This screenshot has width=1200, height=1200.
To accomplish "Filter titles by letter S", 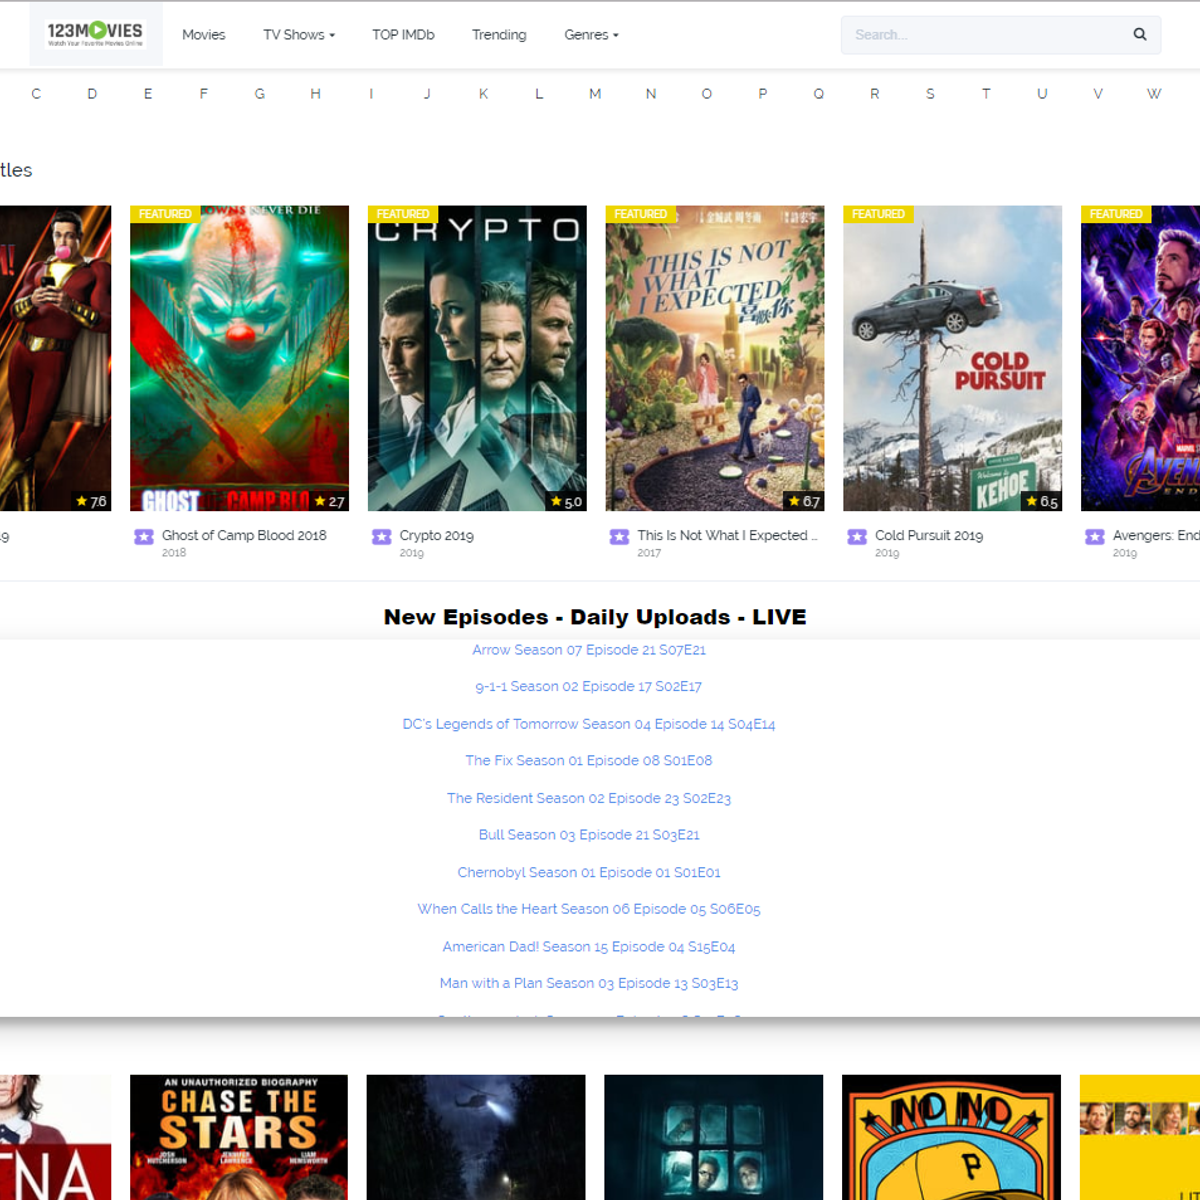I will 930,94.
